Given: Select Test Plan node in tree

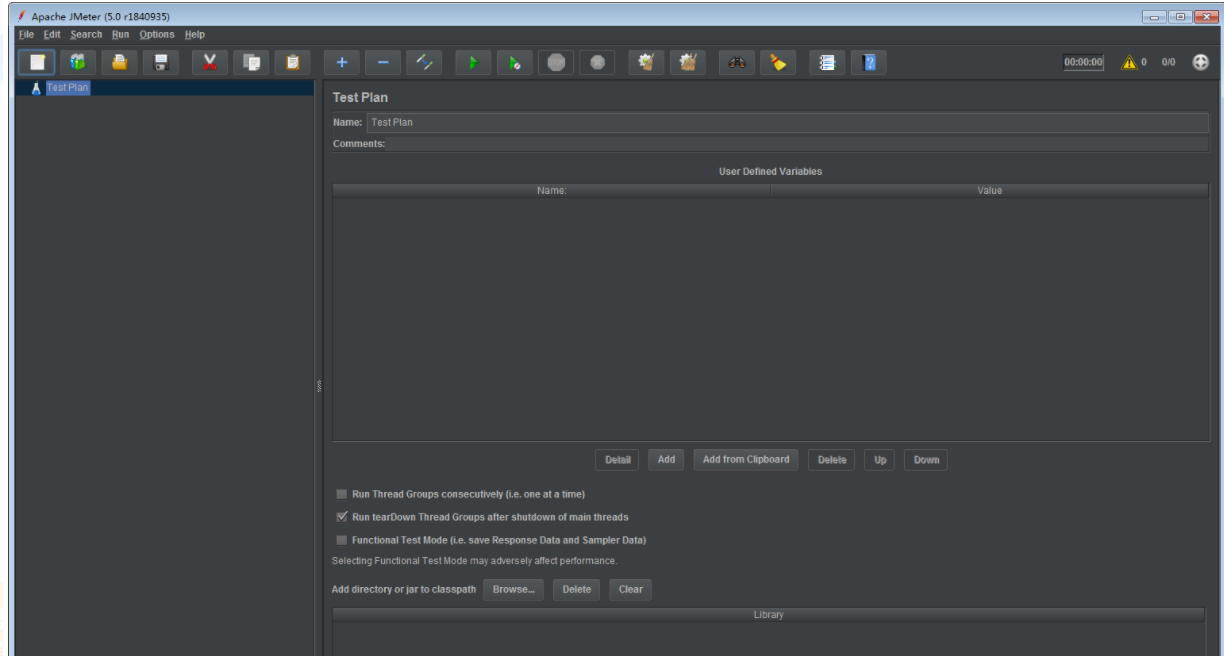Looking at the screenshot, I should coord(68,88).
